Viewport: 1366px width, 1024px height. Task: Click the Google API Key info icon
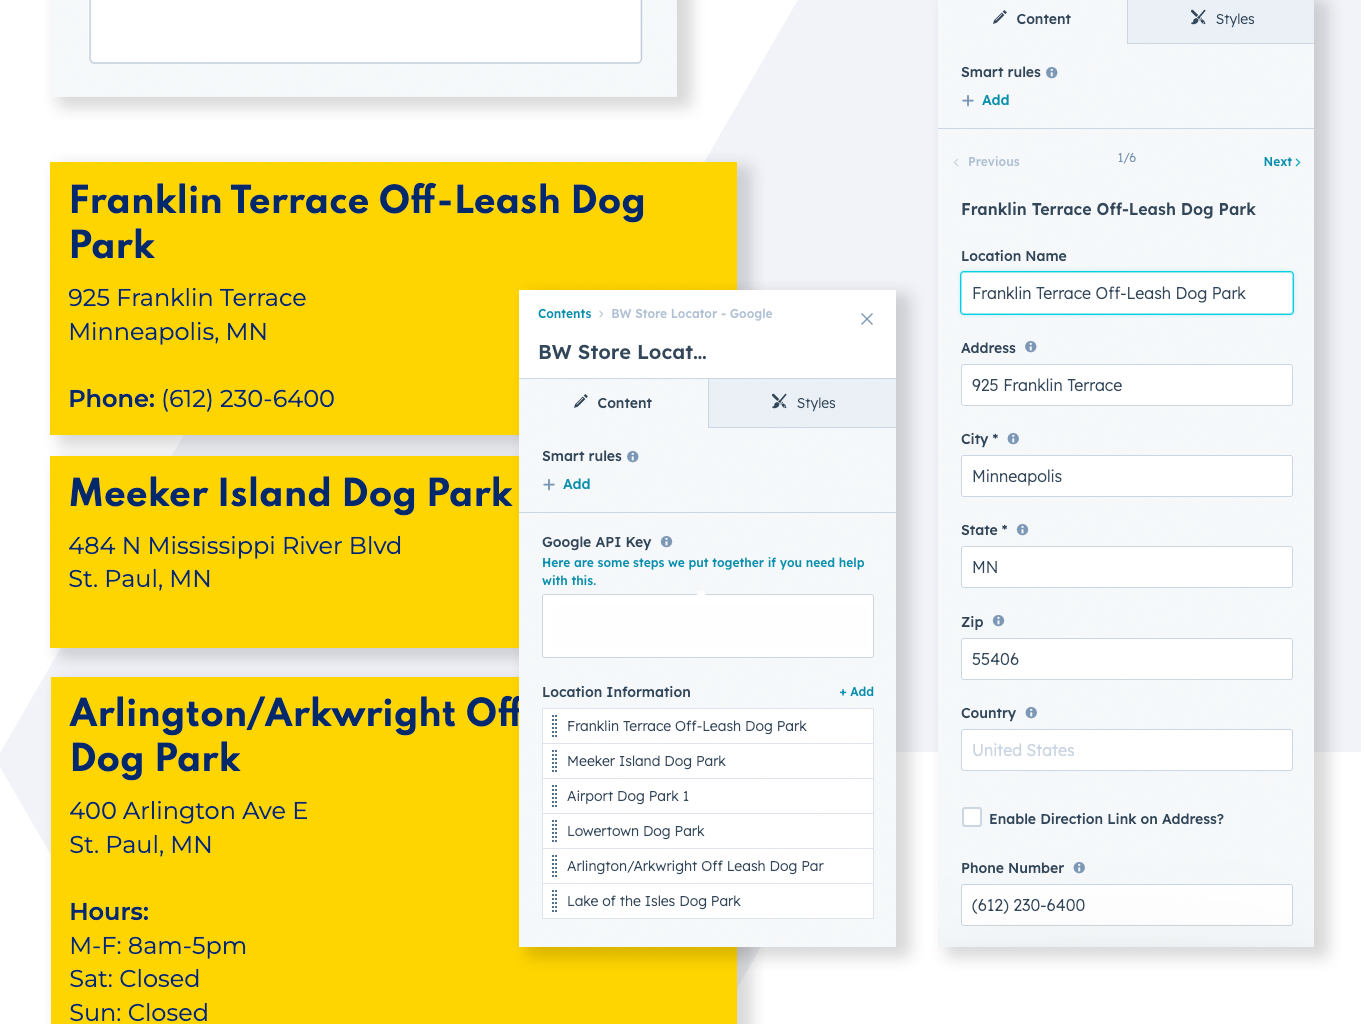click(665, 542)
